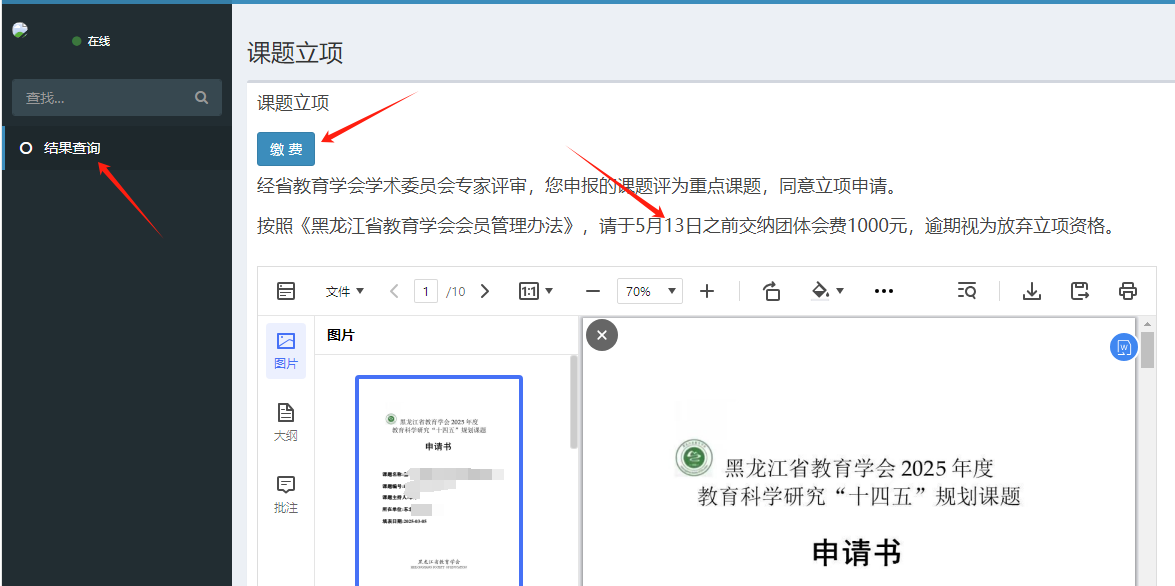Image resolution: width=1175 pixels, height=586 pixels.
Task: Click the user avatar in the sidebar
Action: pyautogui.click(x=20, y=30)
